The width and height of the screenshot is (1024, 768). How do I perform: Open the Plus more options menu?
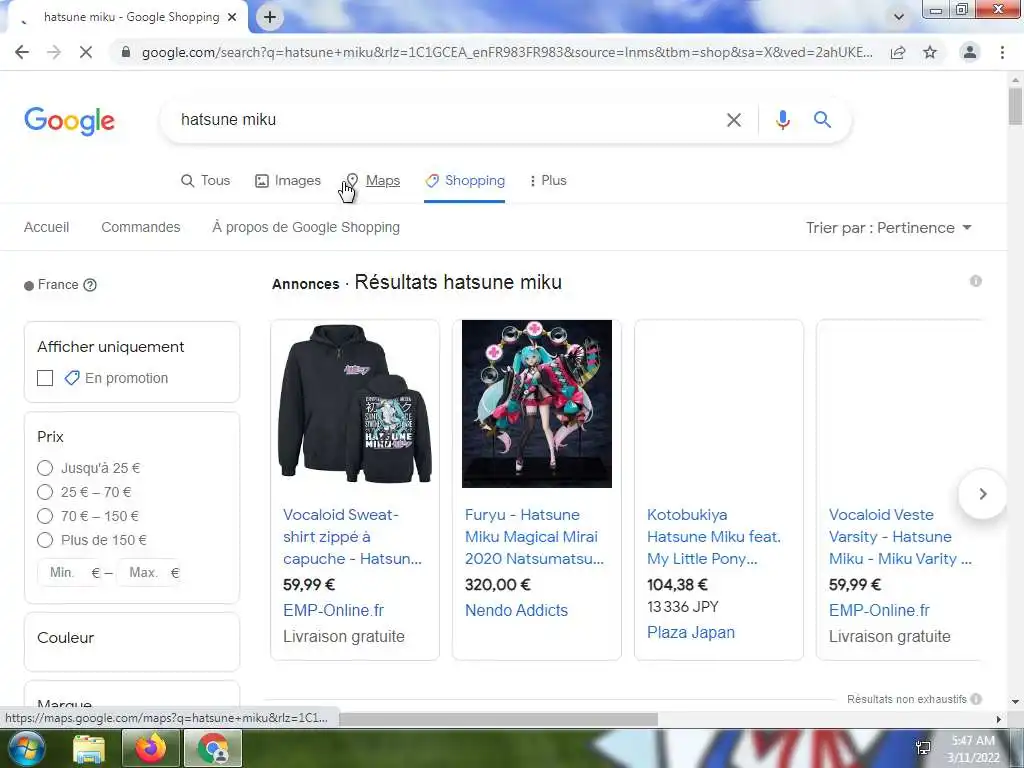click(x=547, y=180)
